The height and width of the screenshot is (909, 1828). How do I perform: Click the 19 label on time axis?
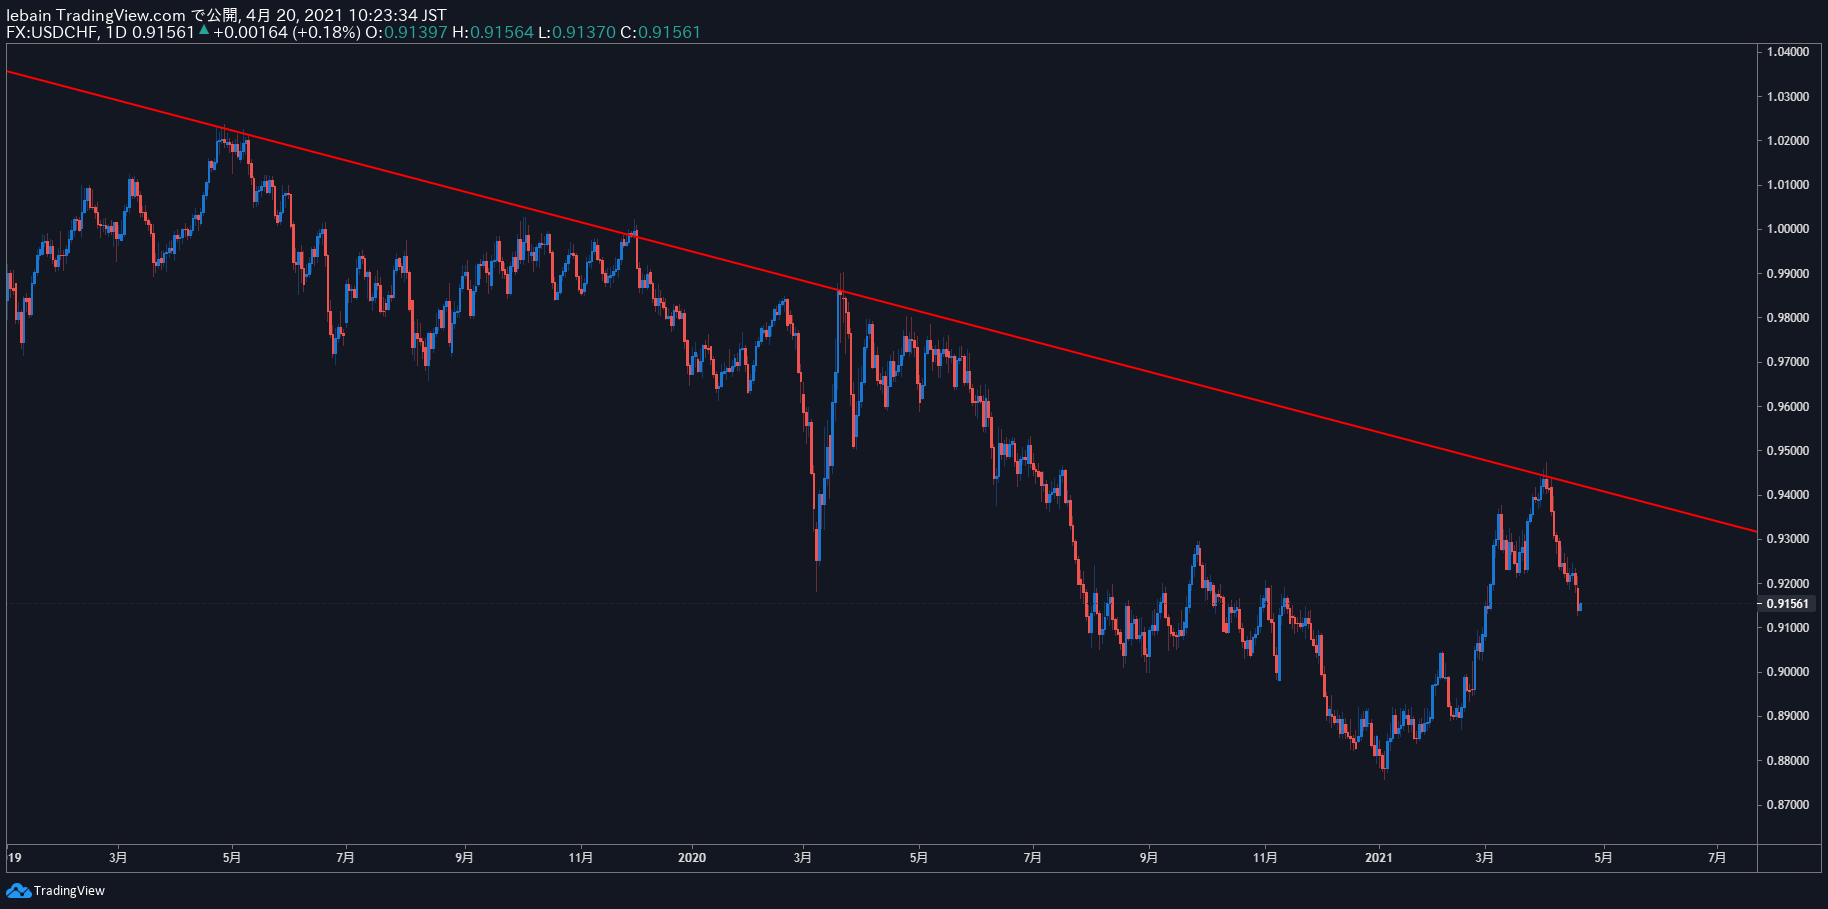pyautogui.click(x=14, y=858)
